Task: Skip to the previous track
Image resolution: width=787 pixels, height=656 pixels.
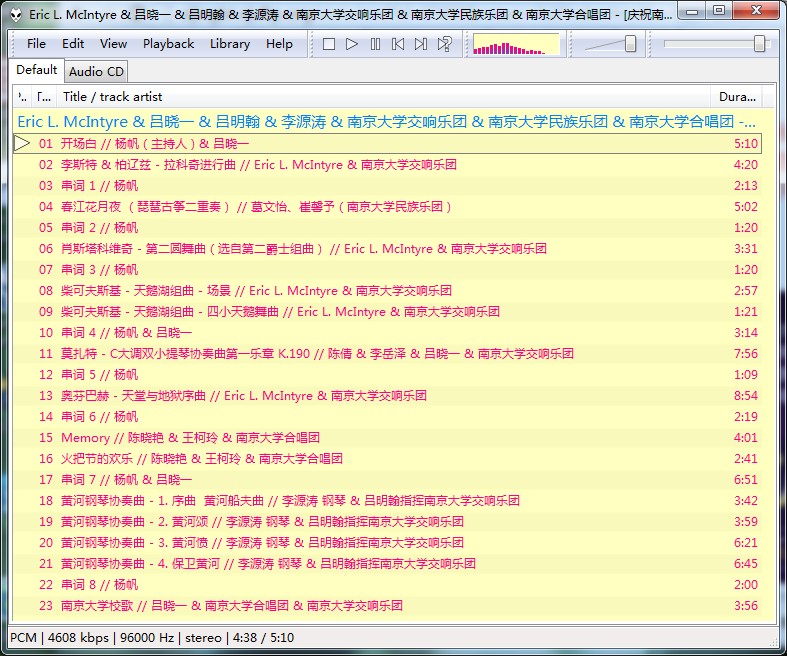Action: (x=398, y=44)
